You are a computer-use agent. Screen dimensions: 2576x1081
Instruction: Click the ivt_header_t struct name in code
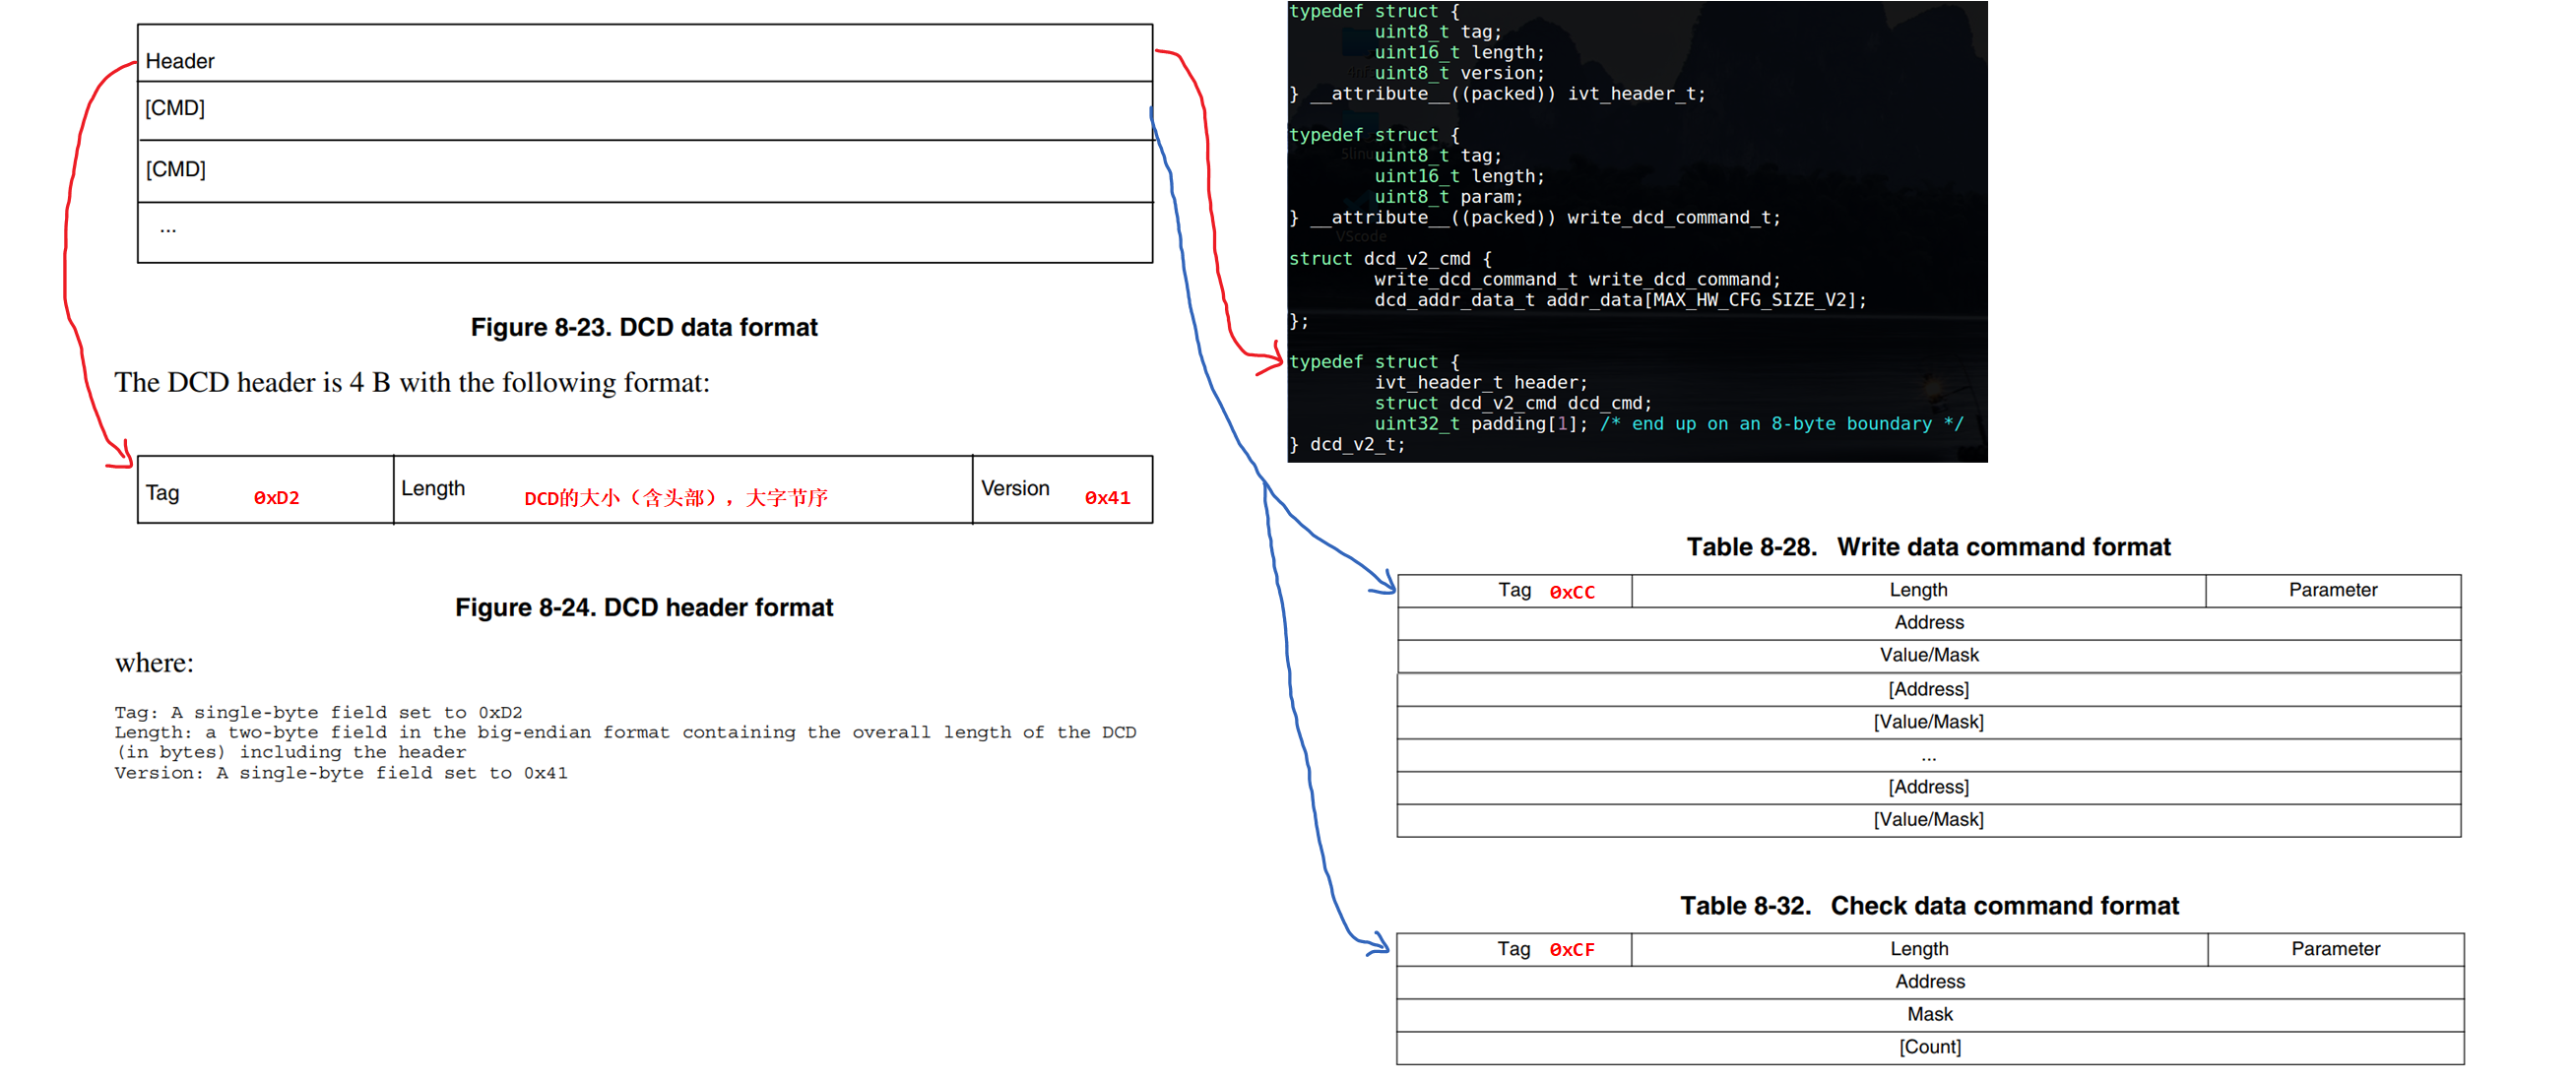[1630, 94]
